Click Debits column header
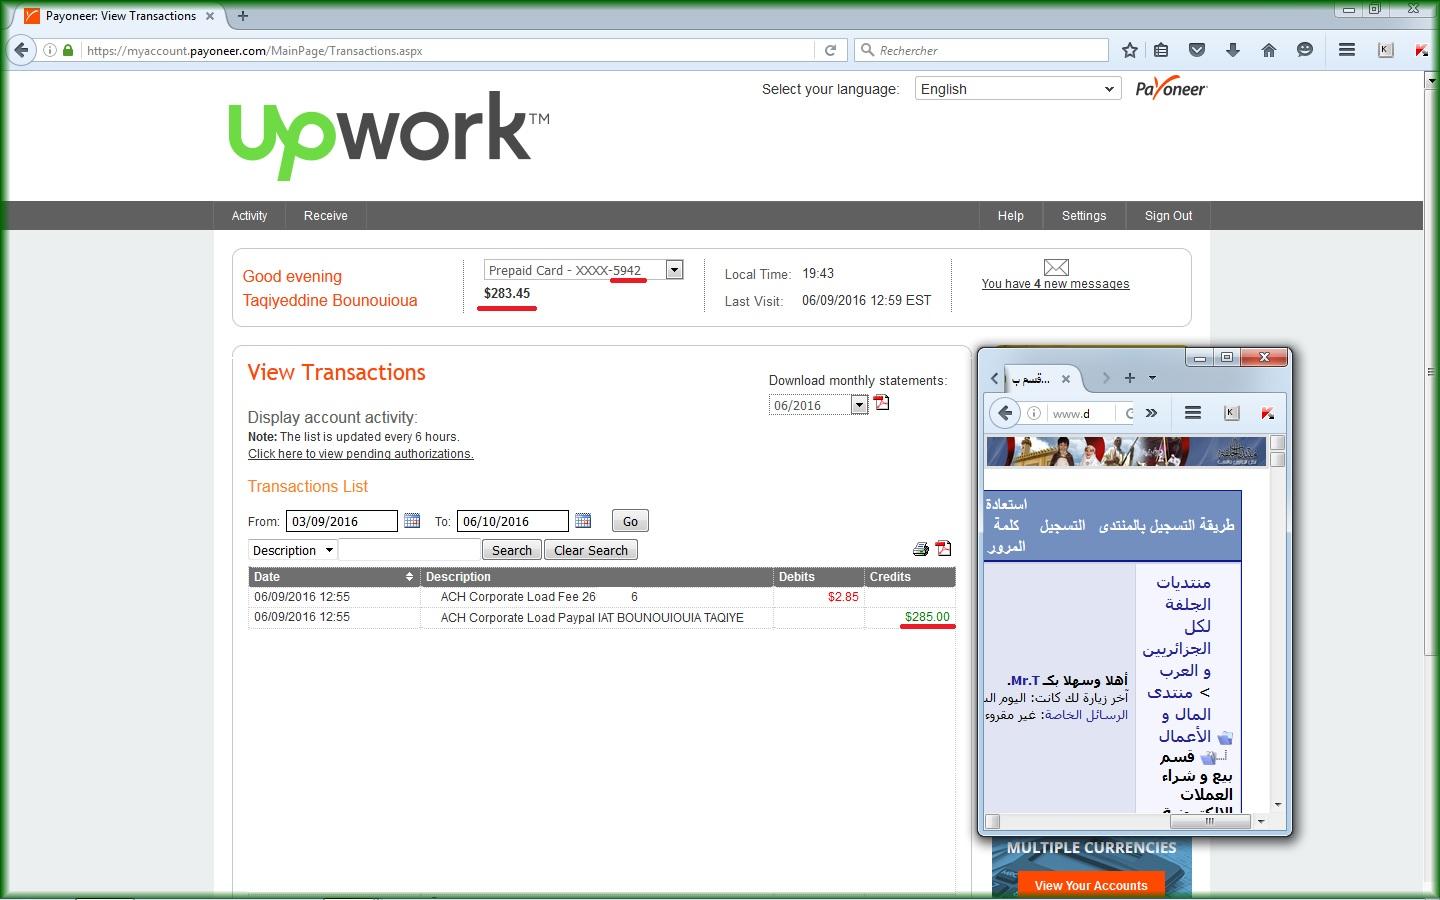1440x900 pixels. [818, 577]
